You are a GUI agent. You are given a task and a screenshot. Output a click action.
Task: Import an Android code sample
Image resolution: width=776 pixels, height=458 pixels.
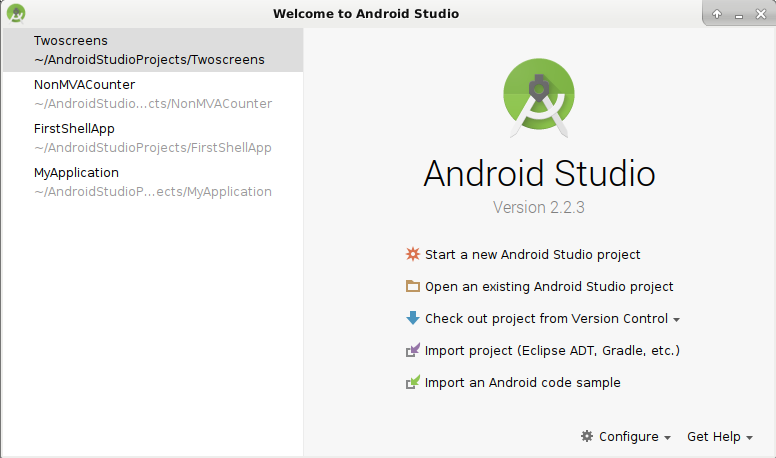tap(523, 382)
